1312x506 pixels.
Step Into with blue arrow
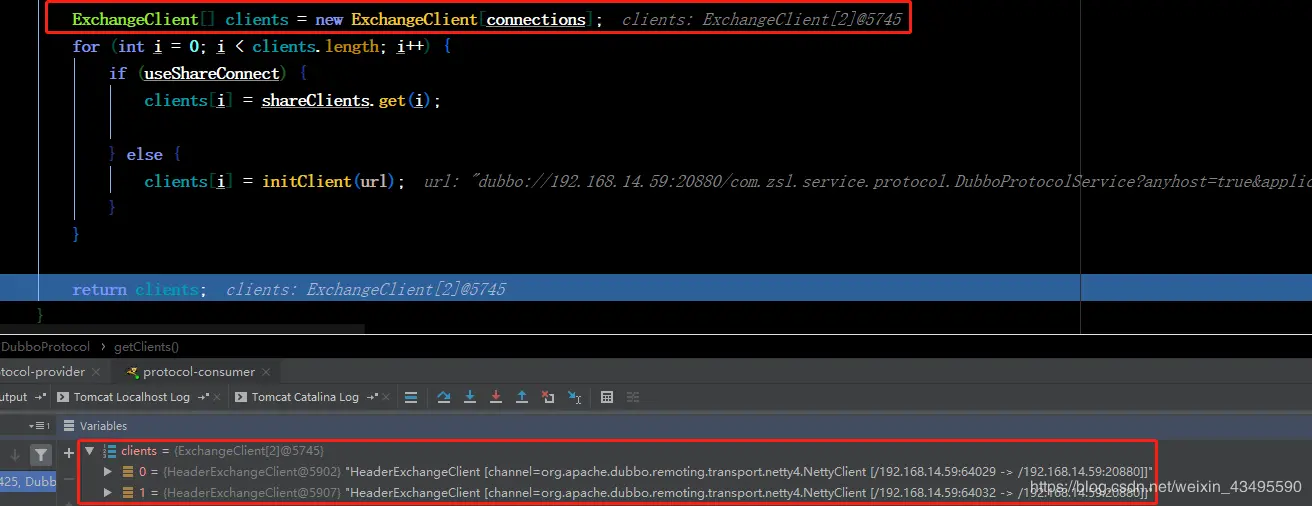[470, 397]
